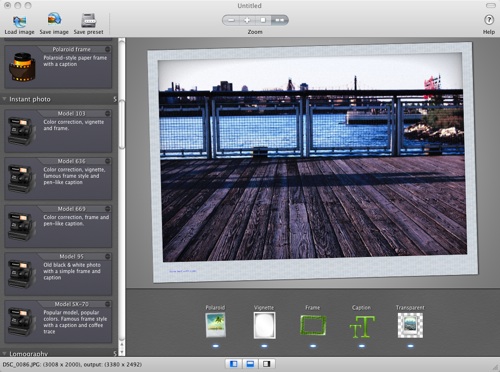The height and width of the screenshot is (372, 500).
Task: Toggle the blue indicator under Polaroid
Action: coord(216,346)
